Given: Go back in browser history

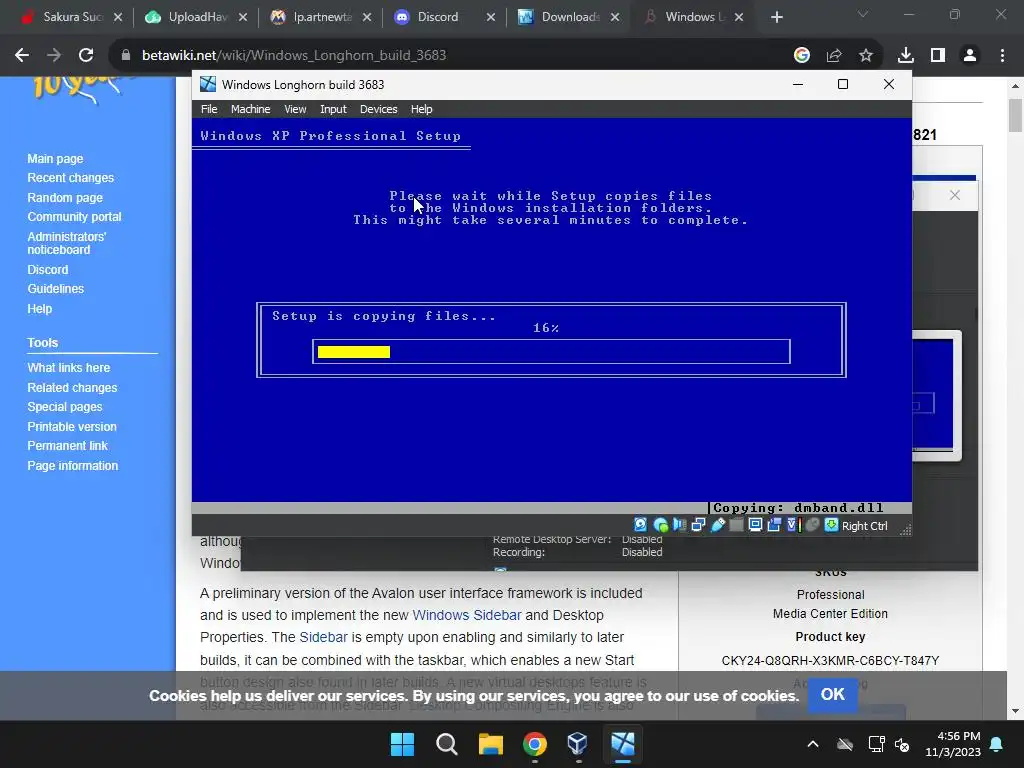Looking at the screenshot, I should (22, 55).
